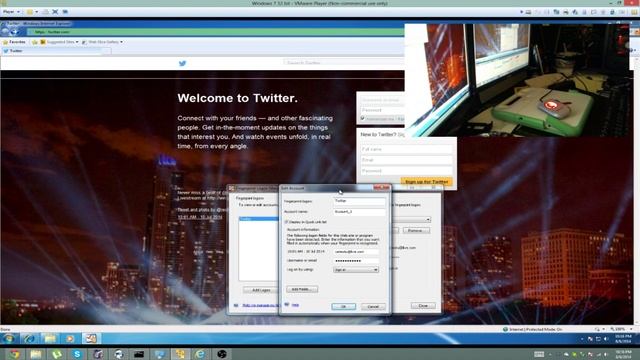This screenshot has height=360, width=640.
Task: Click the masked password field in Edit Account
Action: (356, 261)
